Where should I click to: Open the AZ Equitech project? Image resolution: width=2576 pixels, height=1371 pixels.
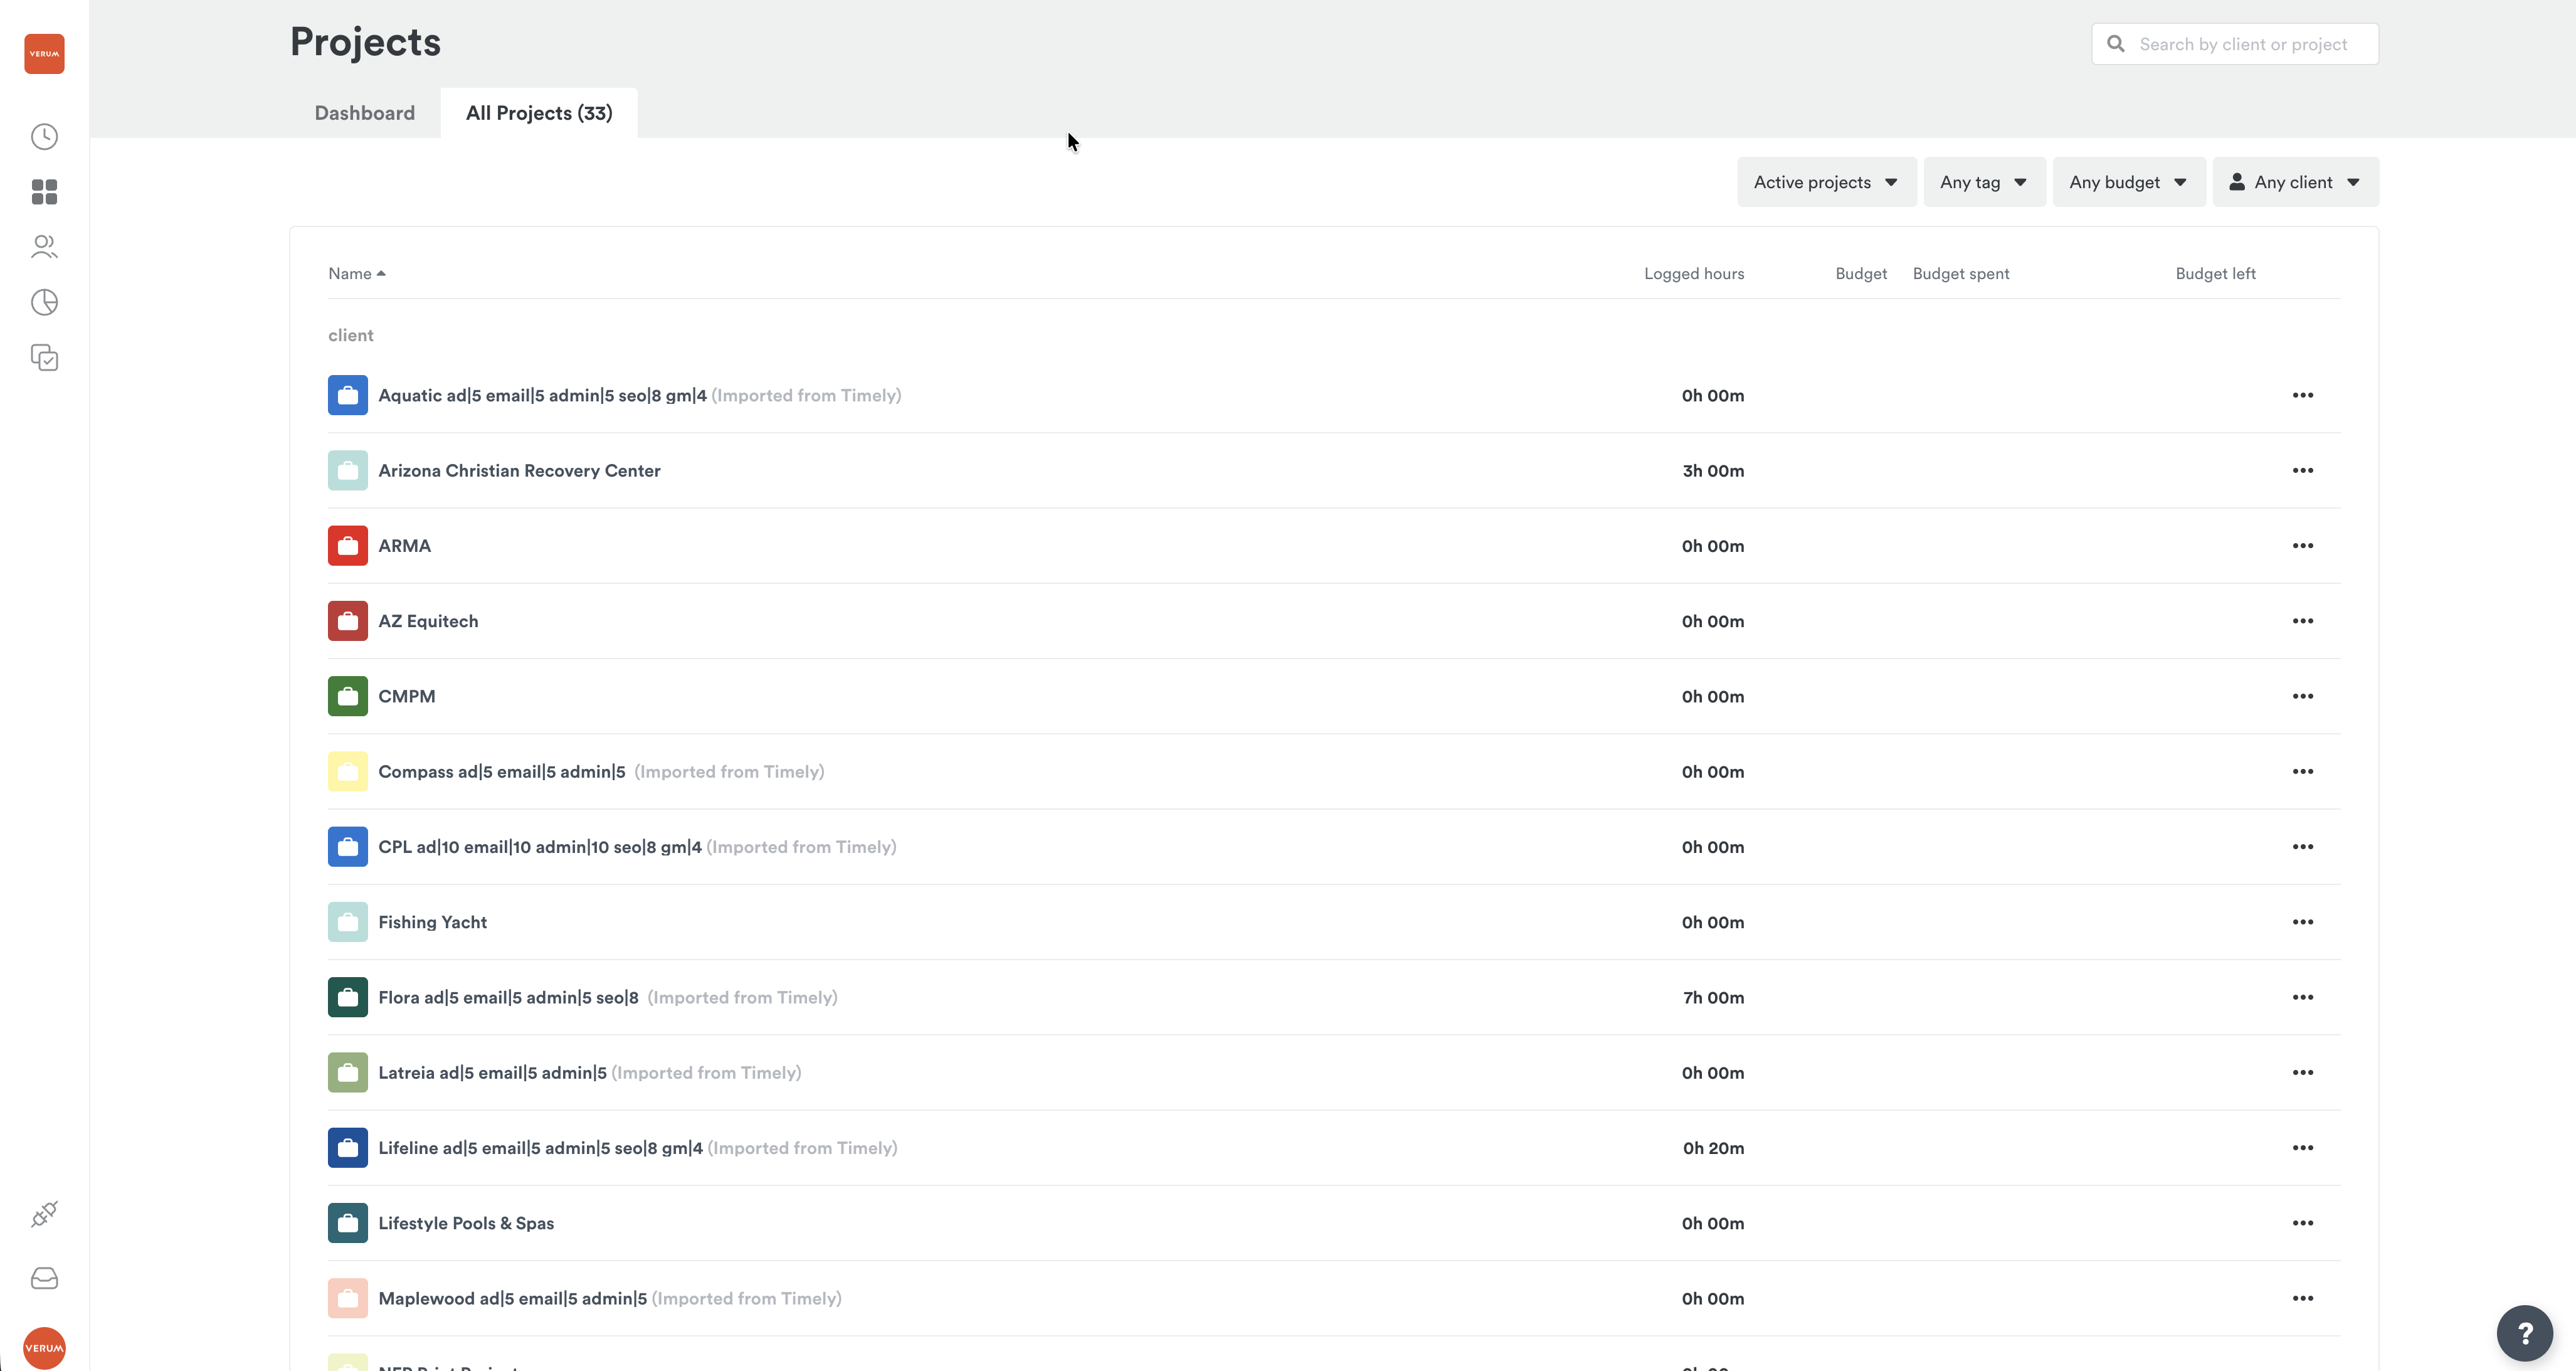point(428,621)
